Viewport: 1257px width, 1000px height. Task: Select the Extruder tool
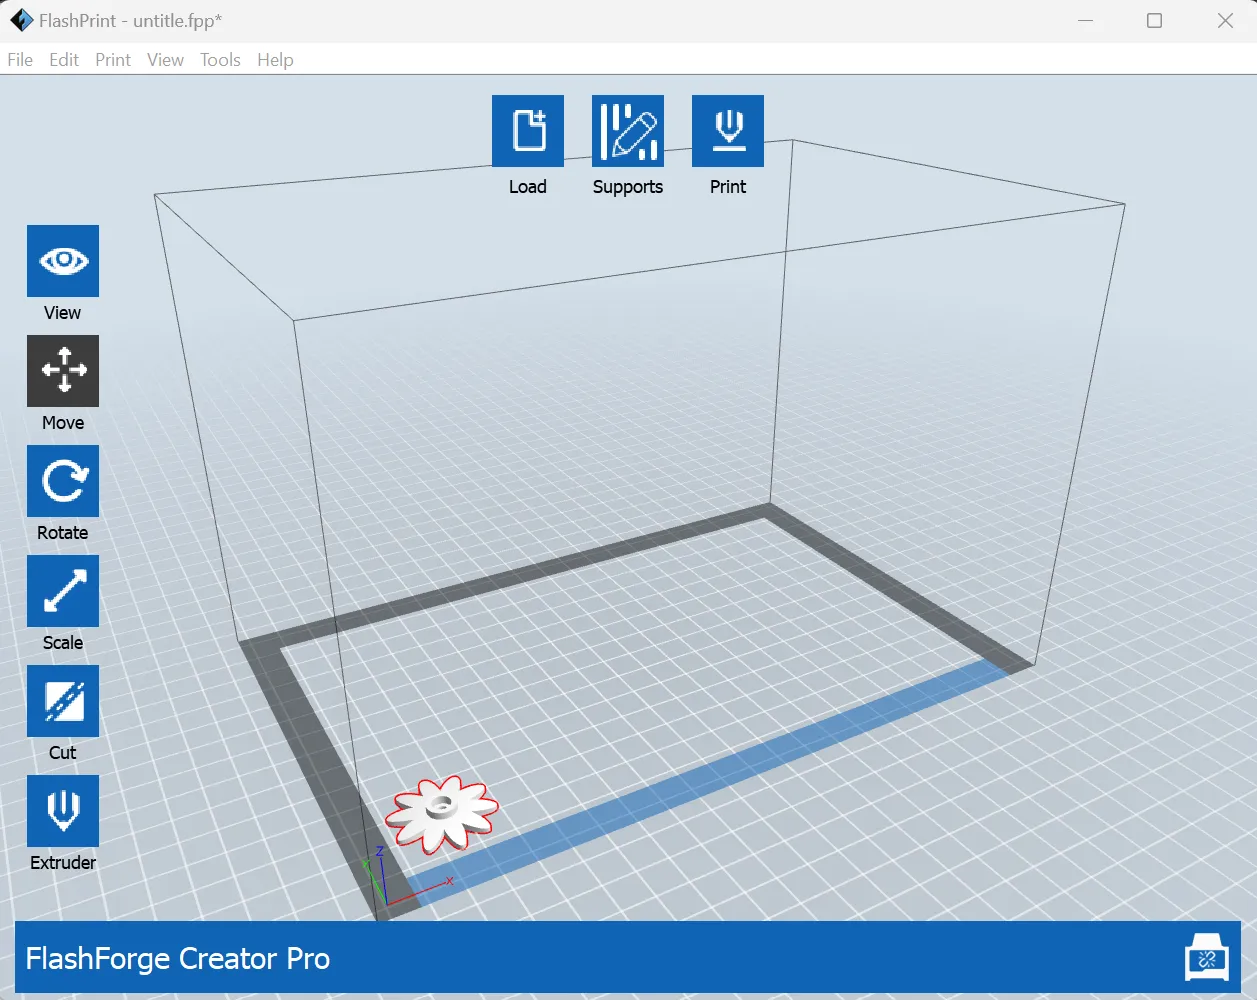tap(63, 811)
